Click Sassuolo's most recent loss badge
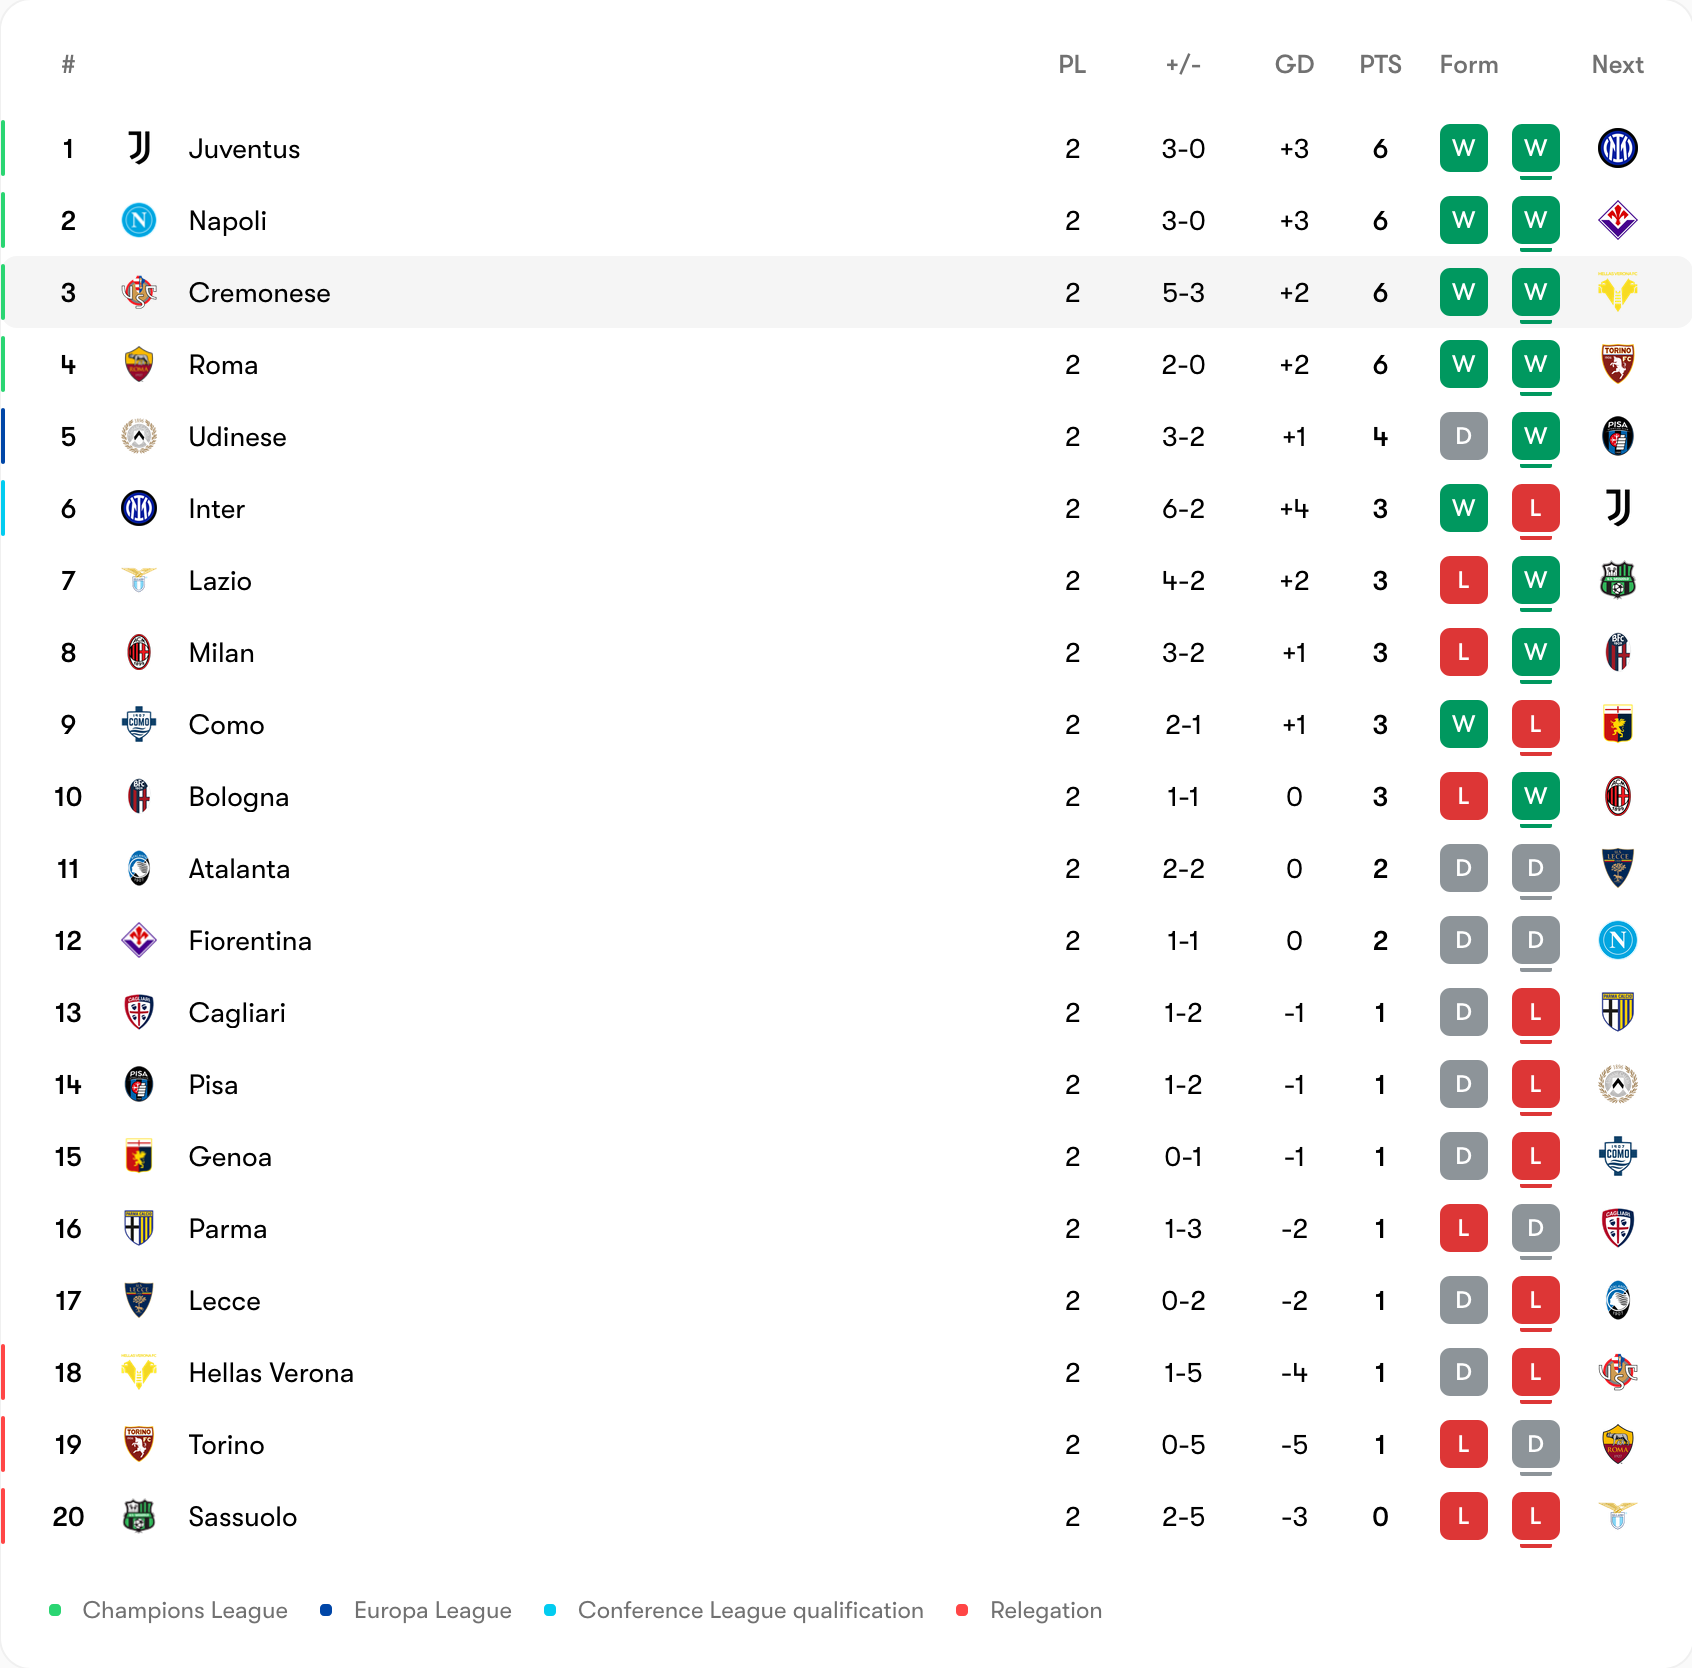 coord(1535,1516)
